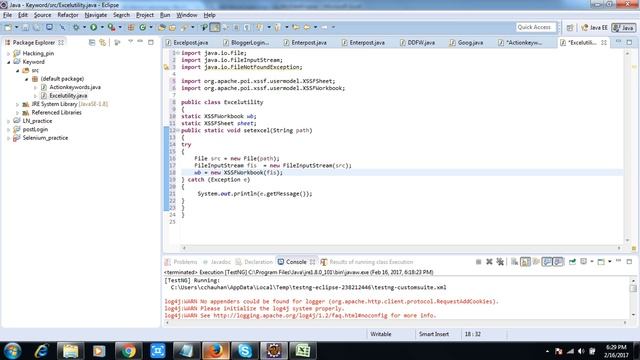640x360 pixels.
Task: Open Excel from the taskbar
Action: [x=303, y=351]
